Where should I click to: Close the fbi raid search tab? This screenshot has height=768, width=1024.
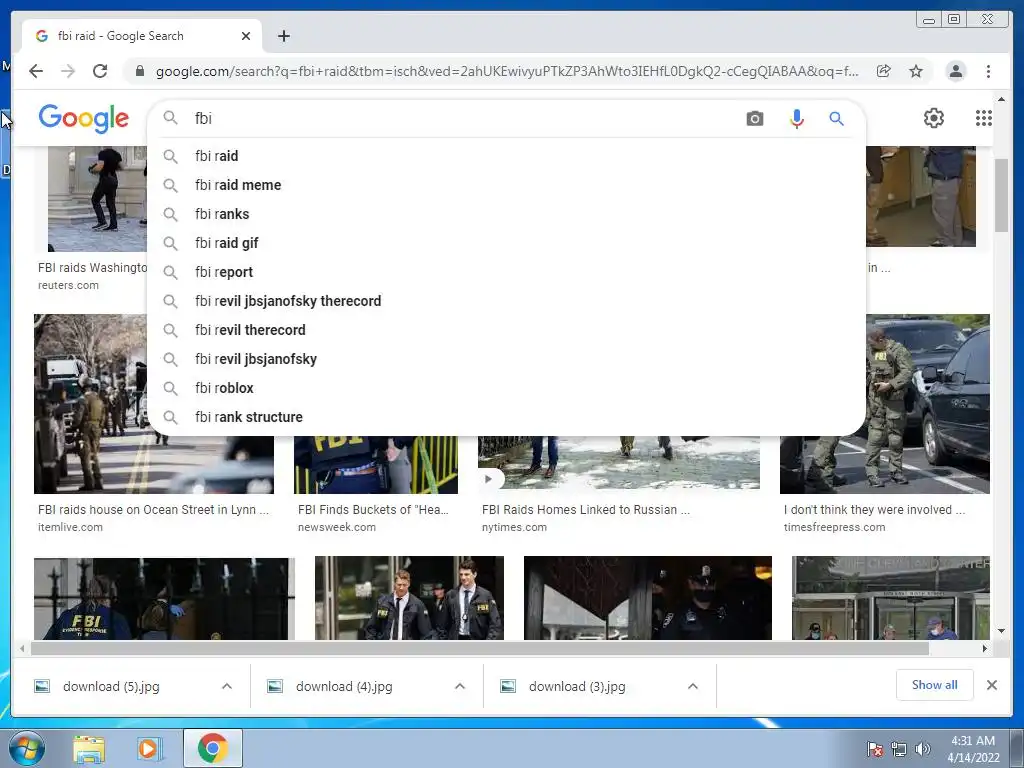coord(246,36)
